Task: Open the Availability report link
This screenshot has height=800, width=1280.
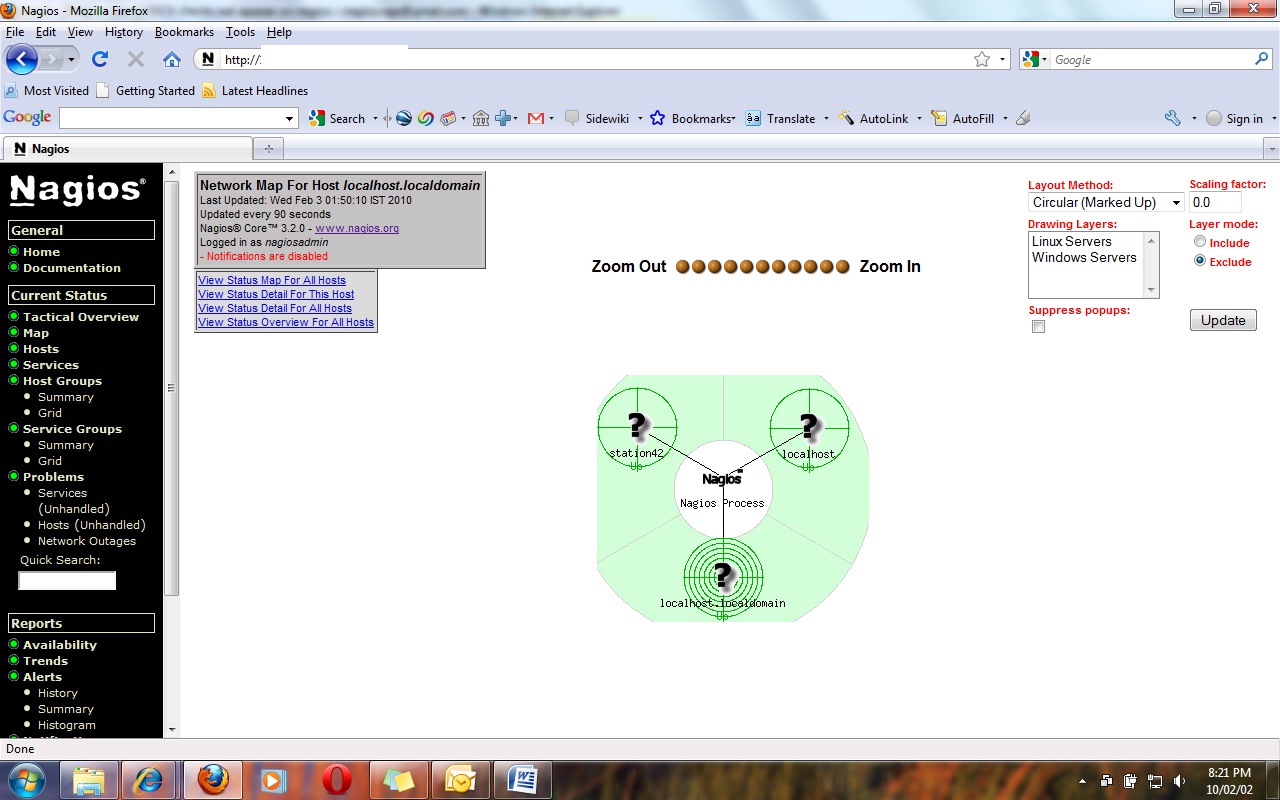Action: (60, 645)
